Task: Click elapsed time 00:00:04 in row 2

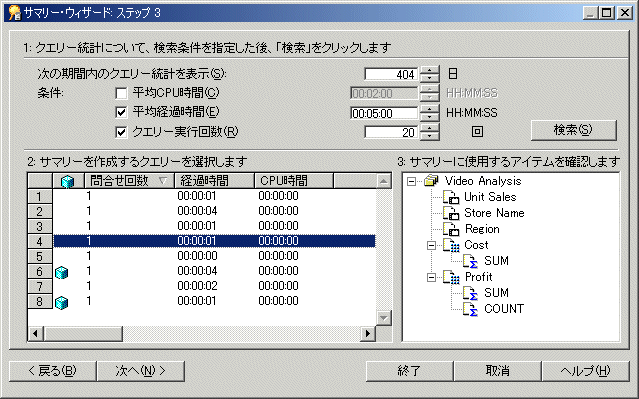Action: pyautogui.click(x=197, y=211)
